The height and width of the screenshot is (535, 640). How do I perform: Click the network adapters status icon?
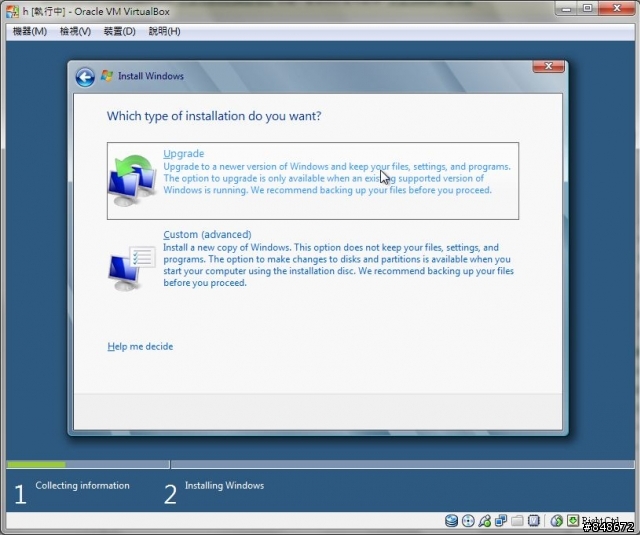click(501, 520)
